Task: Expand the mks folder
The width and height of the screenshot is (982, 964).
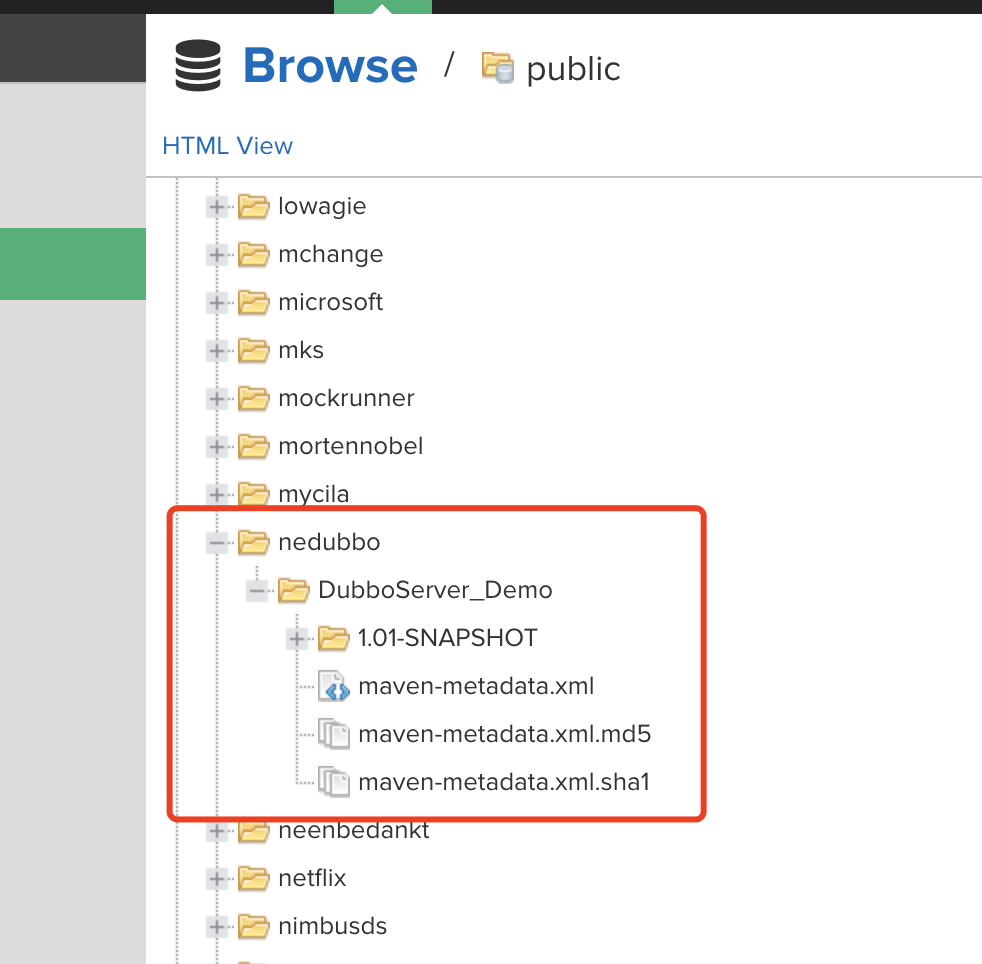Action: [217, 350]
